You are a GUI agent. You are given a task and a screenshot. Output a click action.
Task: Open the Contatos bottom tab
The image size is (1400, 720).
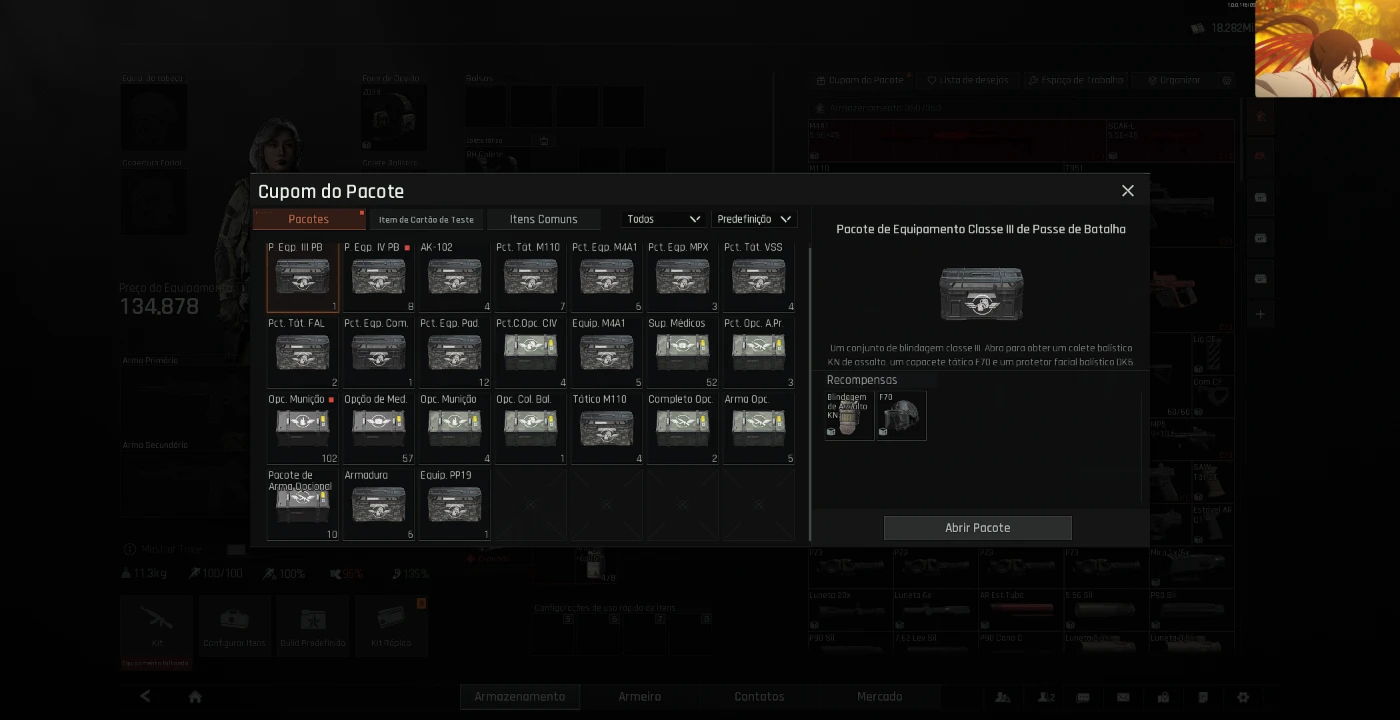tap(760, 697)
